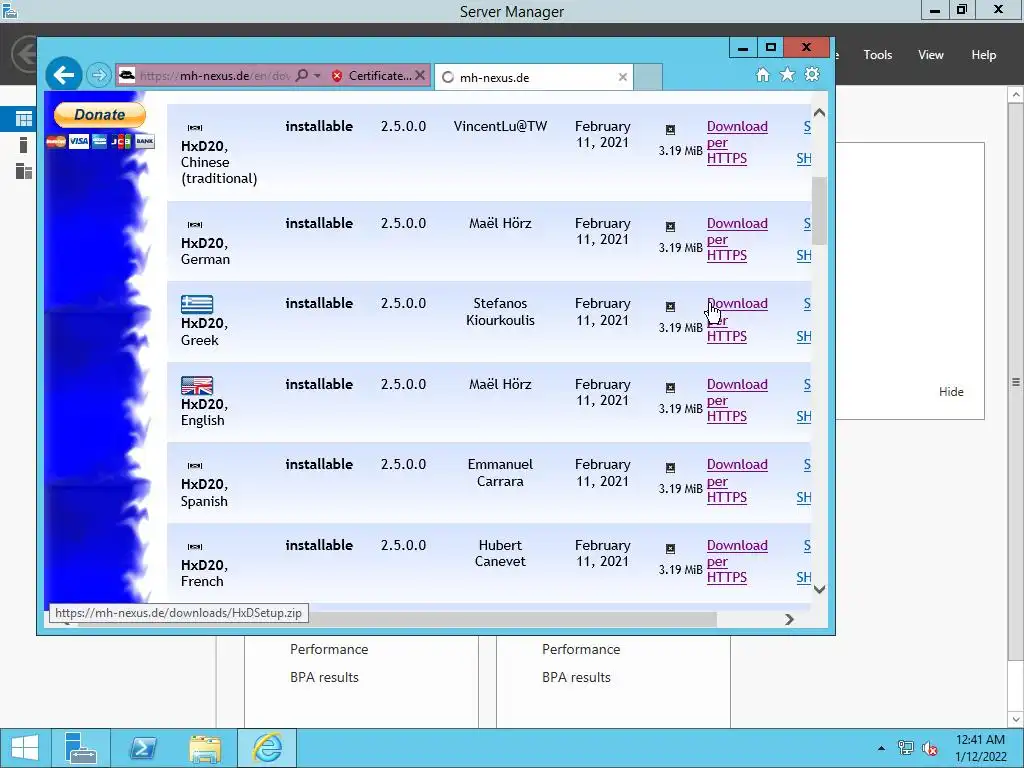Click the left BPA results entry

(324, 677)
